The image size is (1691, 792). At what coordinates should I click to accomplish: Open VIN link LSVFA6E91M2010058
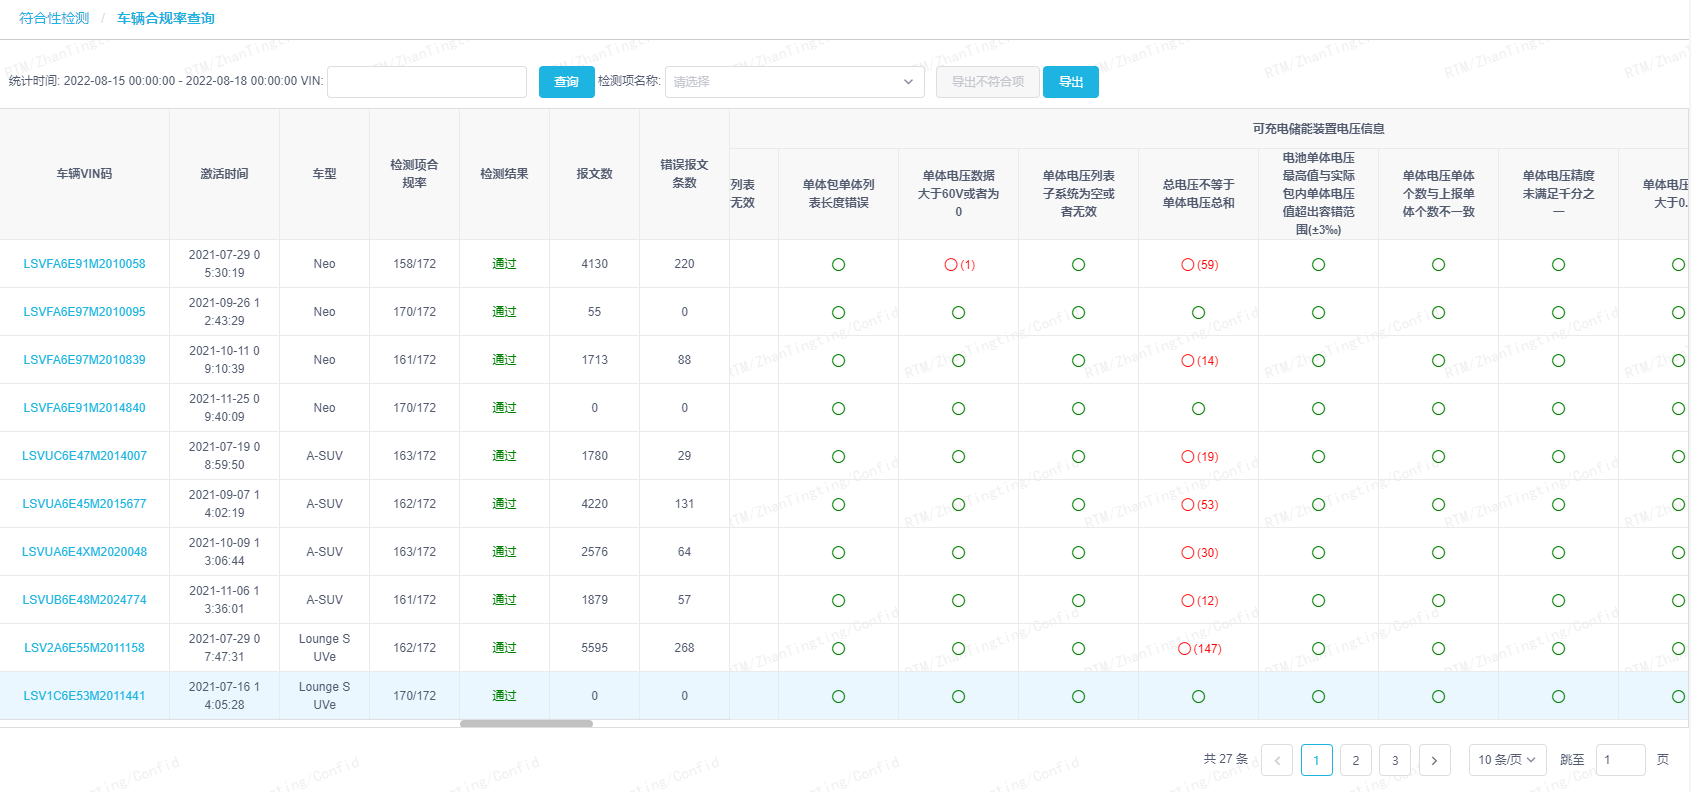click(84, 264)
